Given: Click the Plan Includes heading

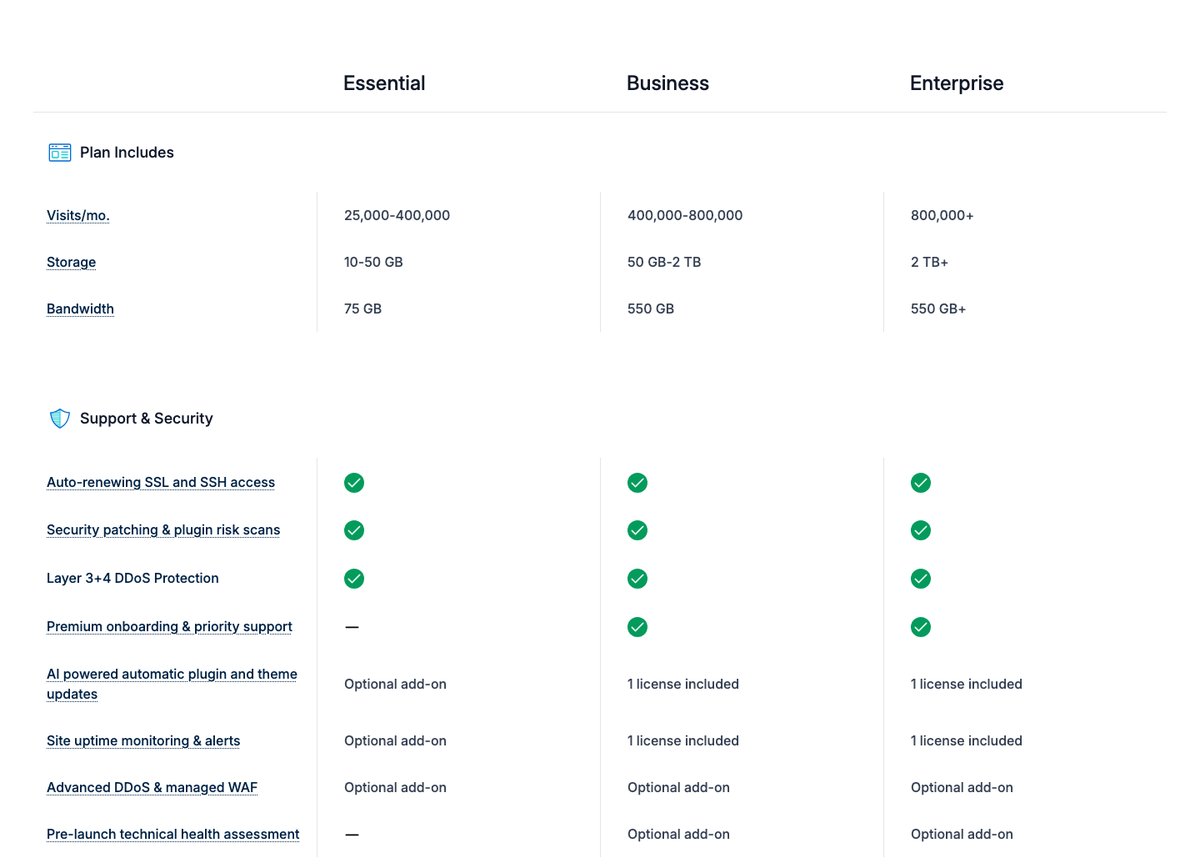Looking at the screenshot, I should tap(127, 152).
